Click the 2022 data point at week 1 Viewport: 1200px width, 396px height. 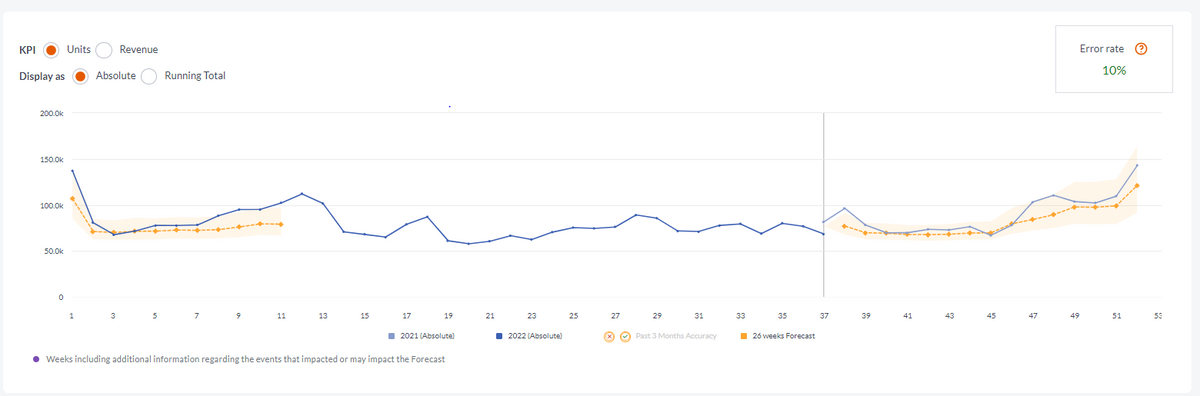pos(72,171)
